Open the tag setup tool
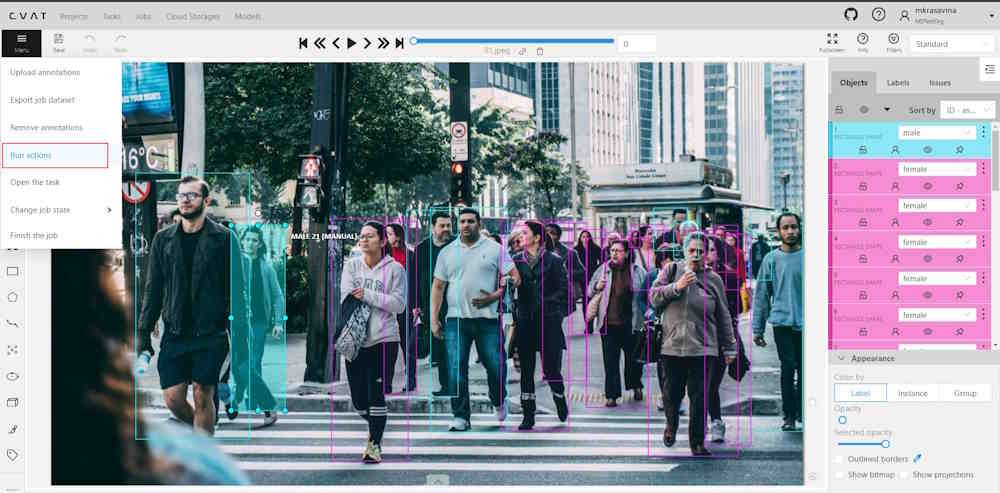The height and width of the screenshot is (493, 1000). tap(13, 455)
